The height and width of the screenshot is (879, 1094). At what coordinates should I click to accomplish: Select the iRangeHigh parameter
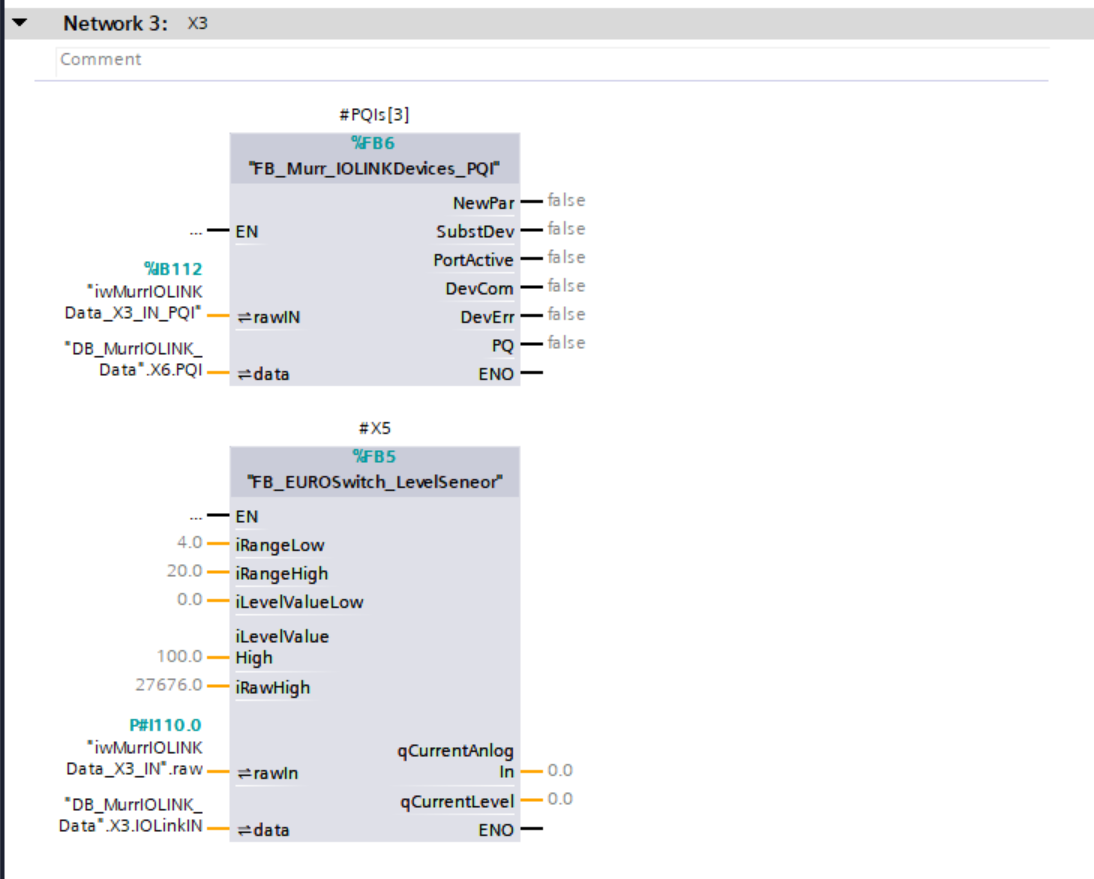point(282,574)
